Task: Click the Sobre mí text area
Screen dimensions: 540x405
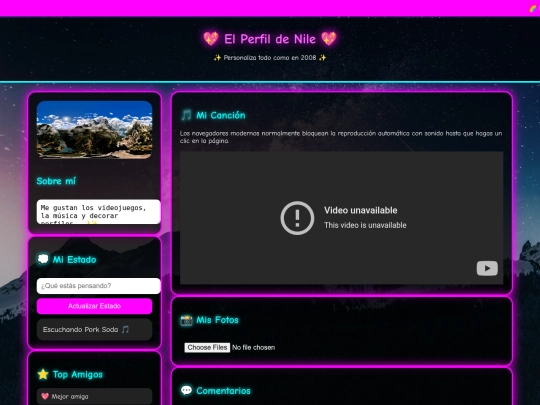Action: [98, 212]
